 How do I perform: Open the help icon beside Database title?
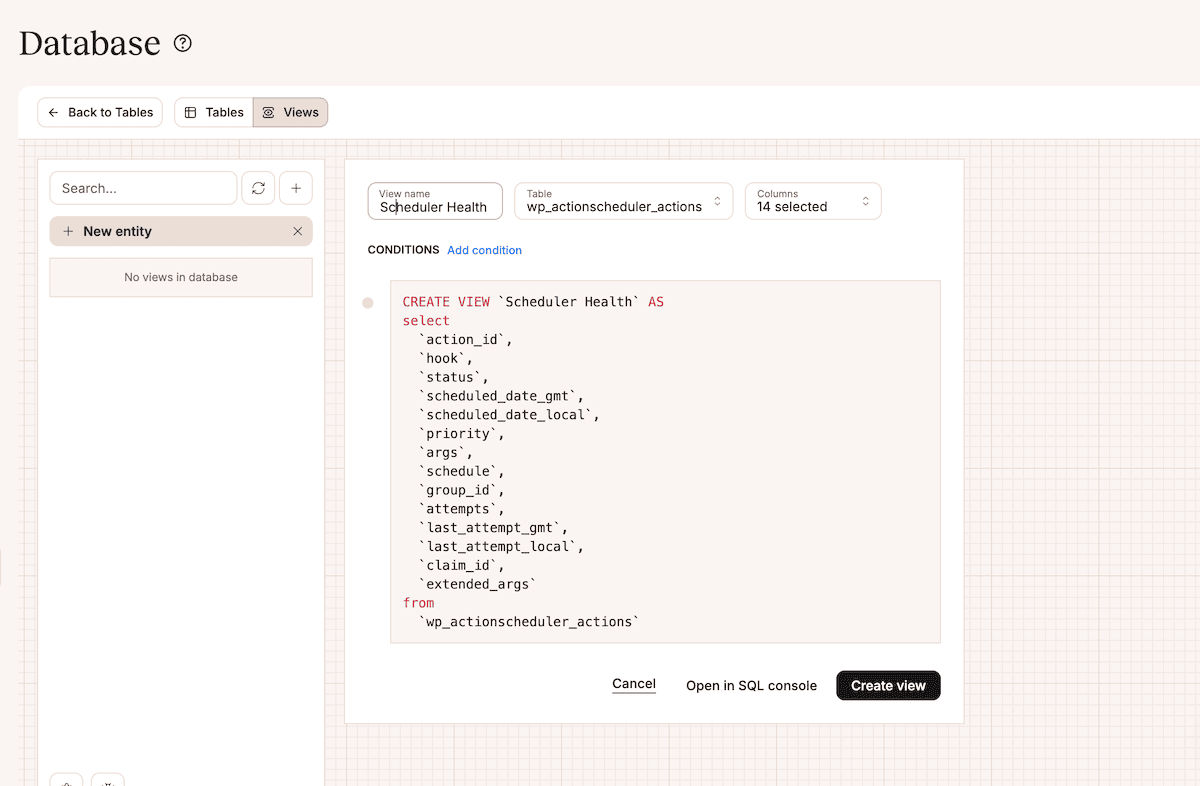pos(181,43)
